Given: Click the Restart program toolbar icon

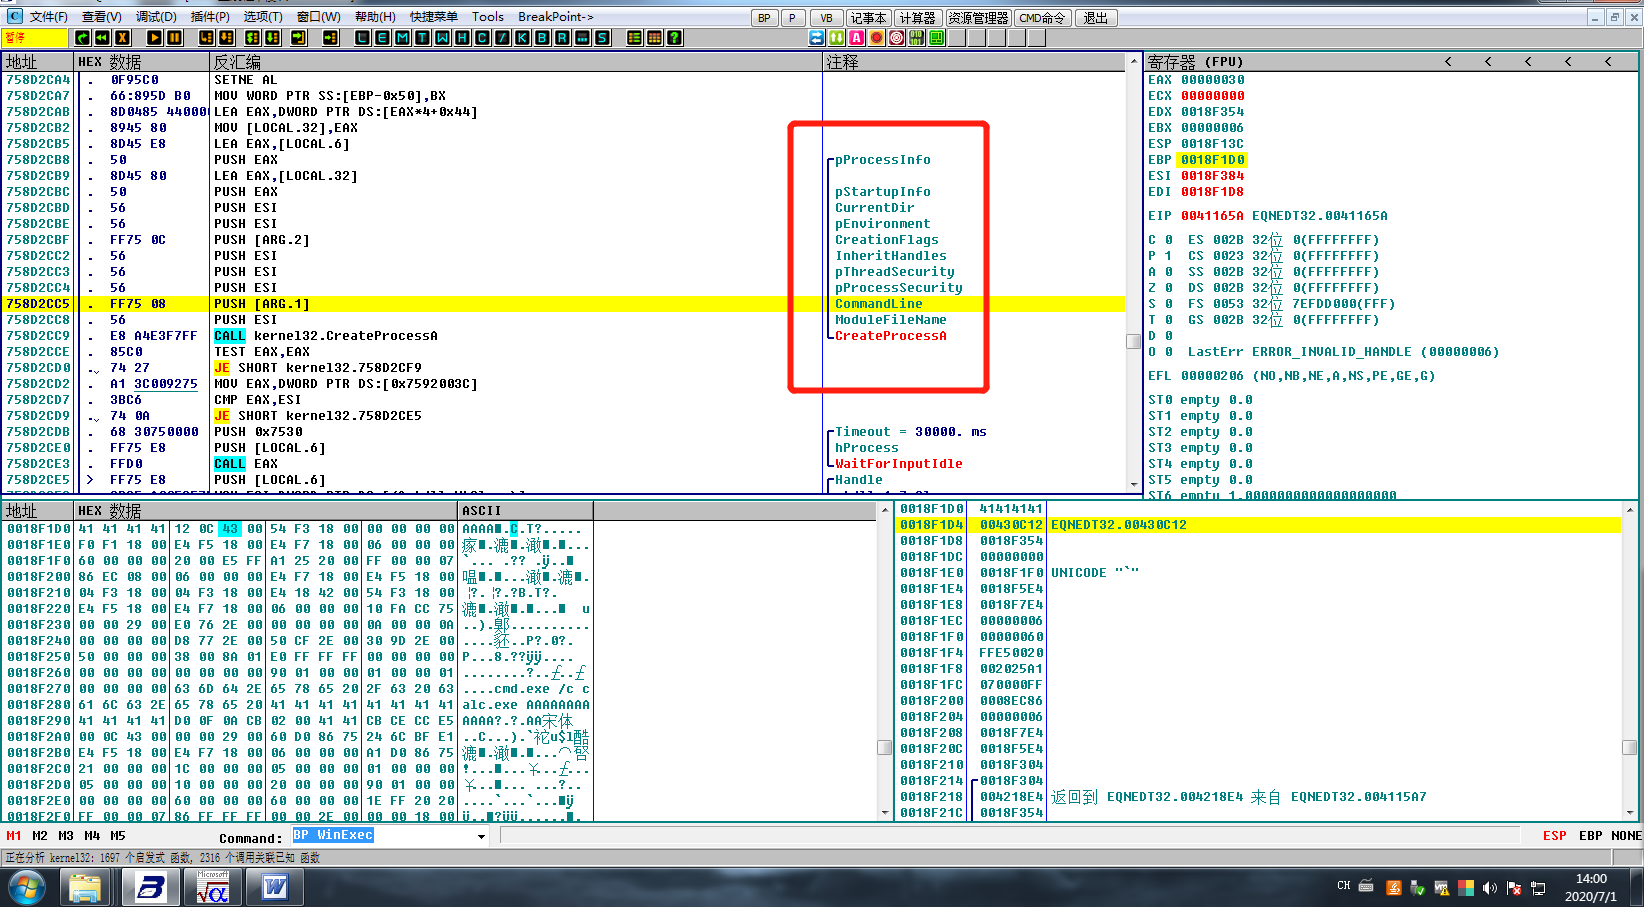Looking at the screenshot, I should point(82,38).
